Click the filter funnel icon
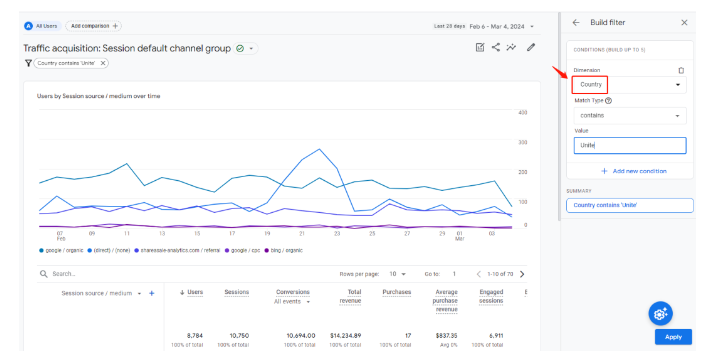 pos(28,63)
